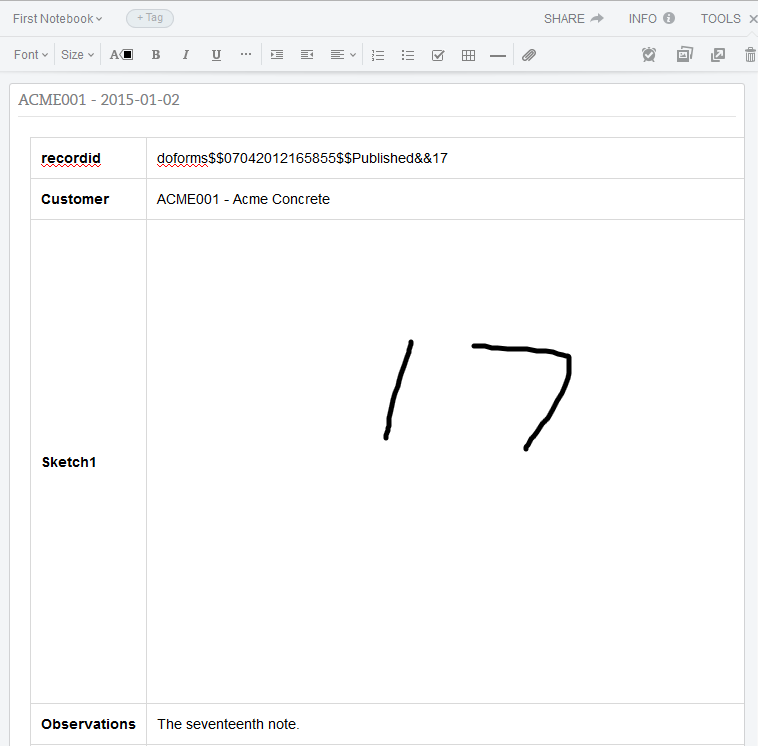The width and height of the screenshot is (758, 746).
Task: Open the First Notebook dropdown
Action: (58, 19)
